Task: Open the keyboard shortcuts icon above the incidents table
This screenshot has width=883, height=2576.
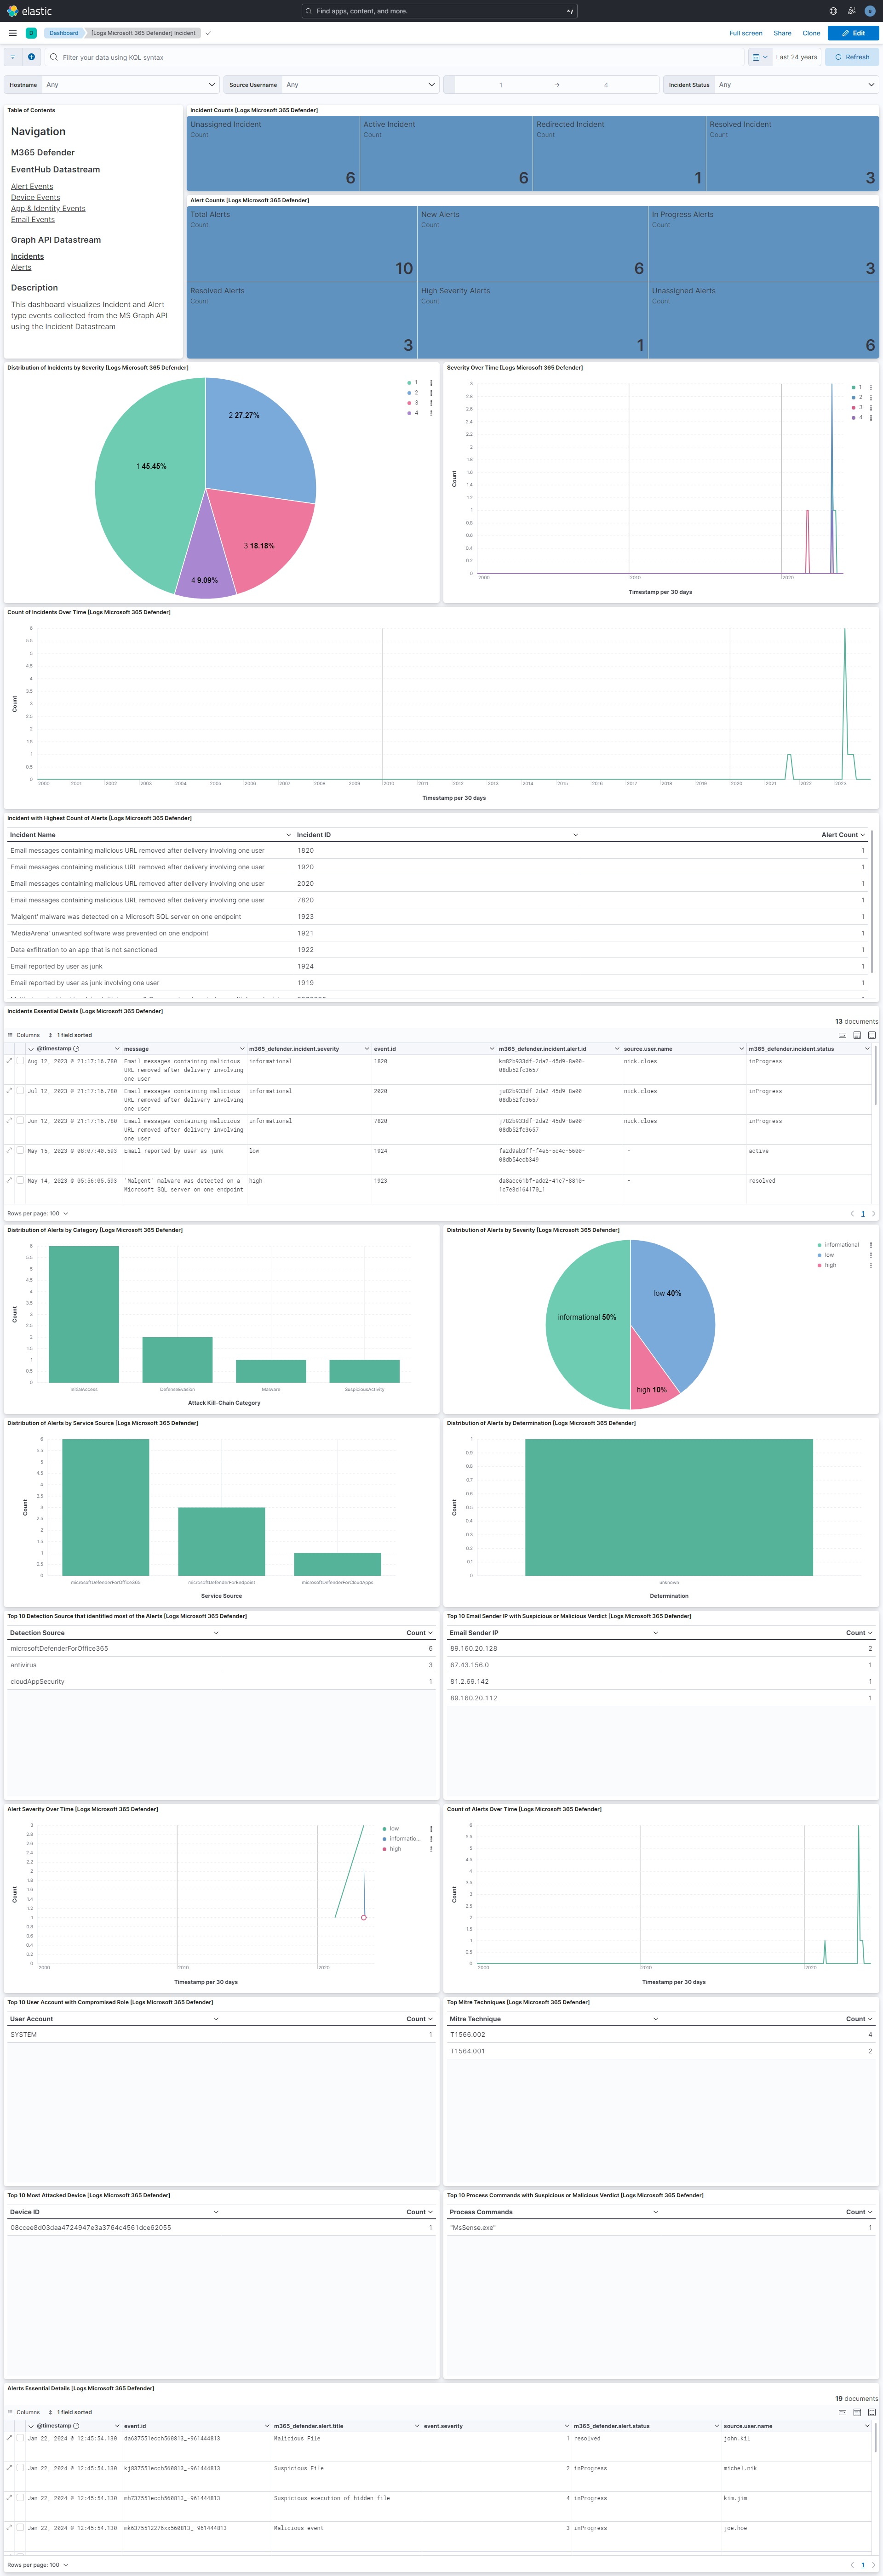Action: 842,1036
